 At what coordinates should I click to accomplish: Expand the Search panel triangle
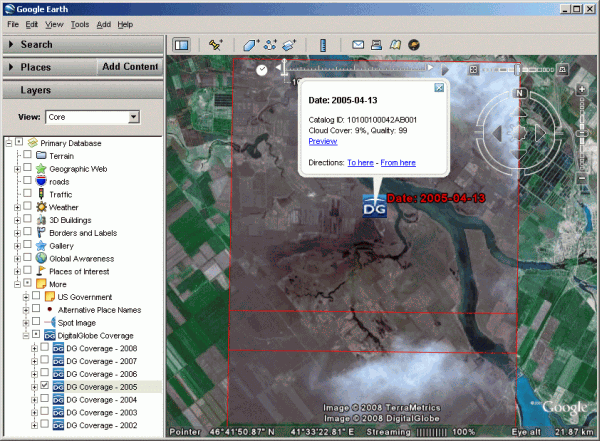point(11,44)
